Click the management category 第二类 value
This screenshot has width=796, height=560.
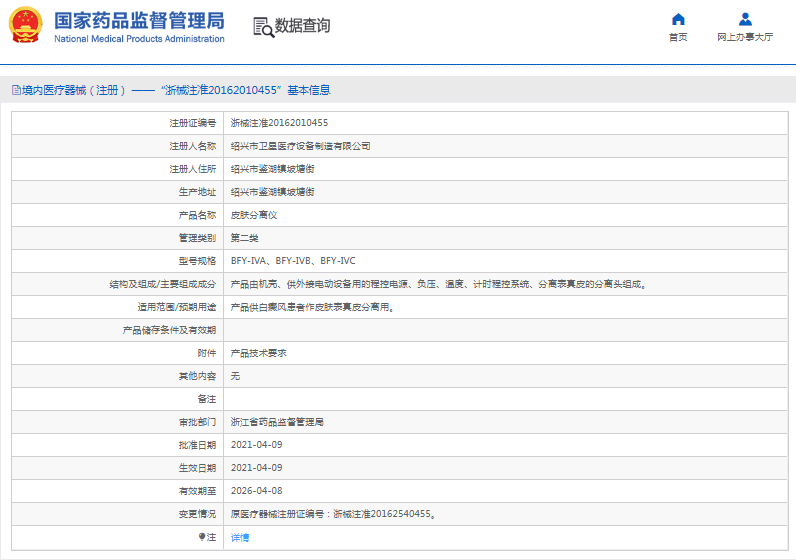click(x=244, y=238)
